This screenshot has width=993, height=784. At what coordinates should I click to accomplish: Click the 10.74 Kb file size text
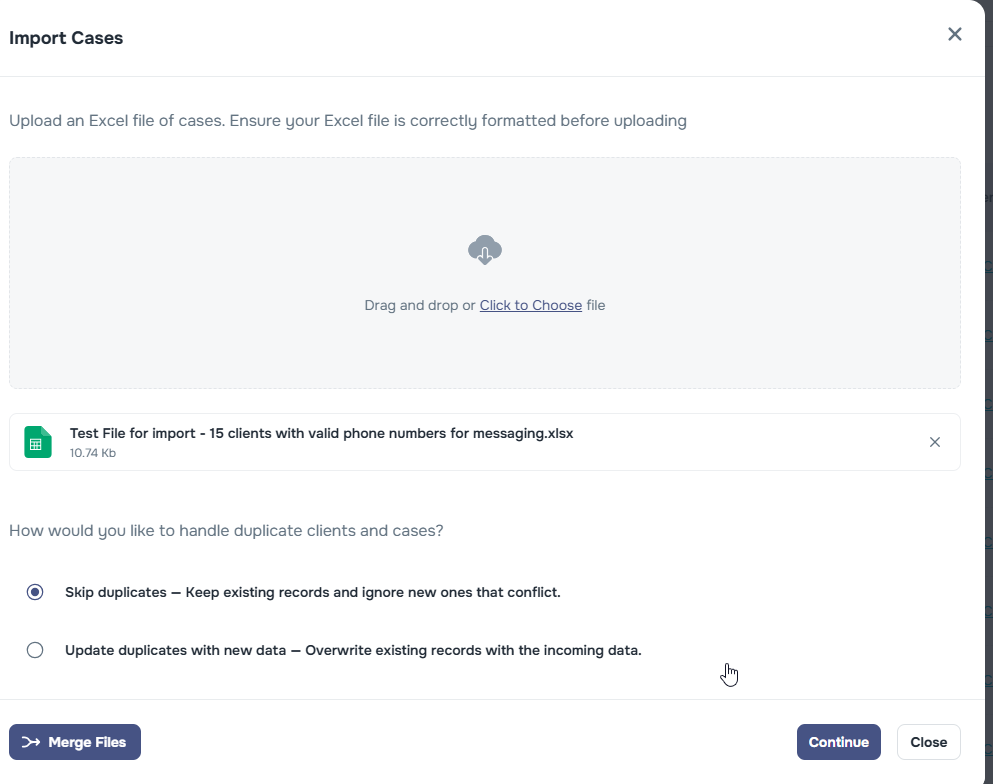tap(93, 453)
